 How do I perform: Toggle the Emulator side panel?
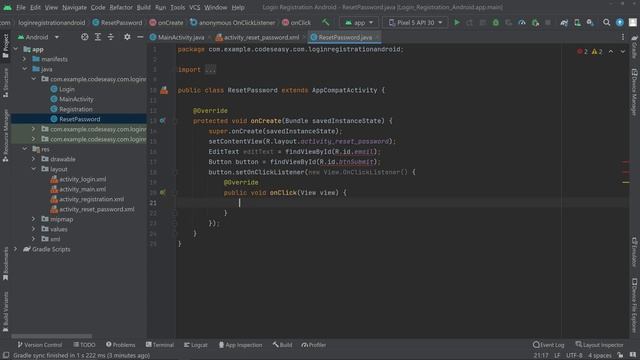634,252
